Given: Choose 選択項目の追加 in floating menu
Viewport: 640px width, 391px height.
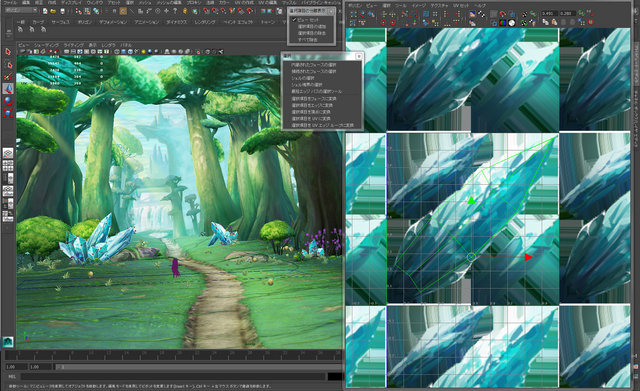Looking at the screenshot, I should 312,27.
